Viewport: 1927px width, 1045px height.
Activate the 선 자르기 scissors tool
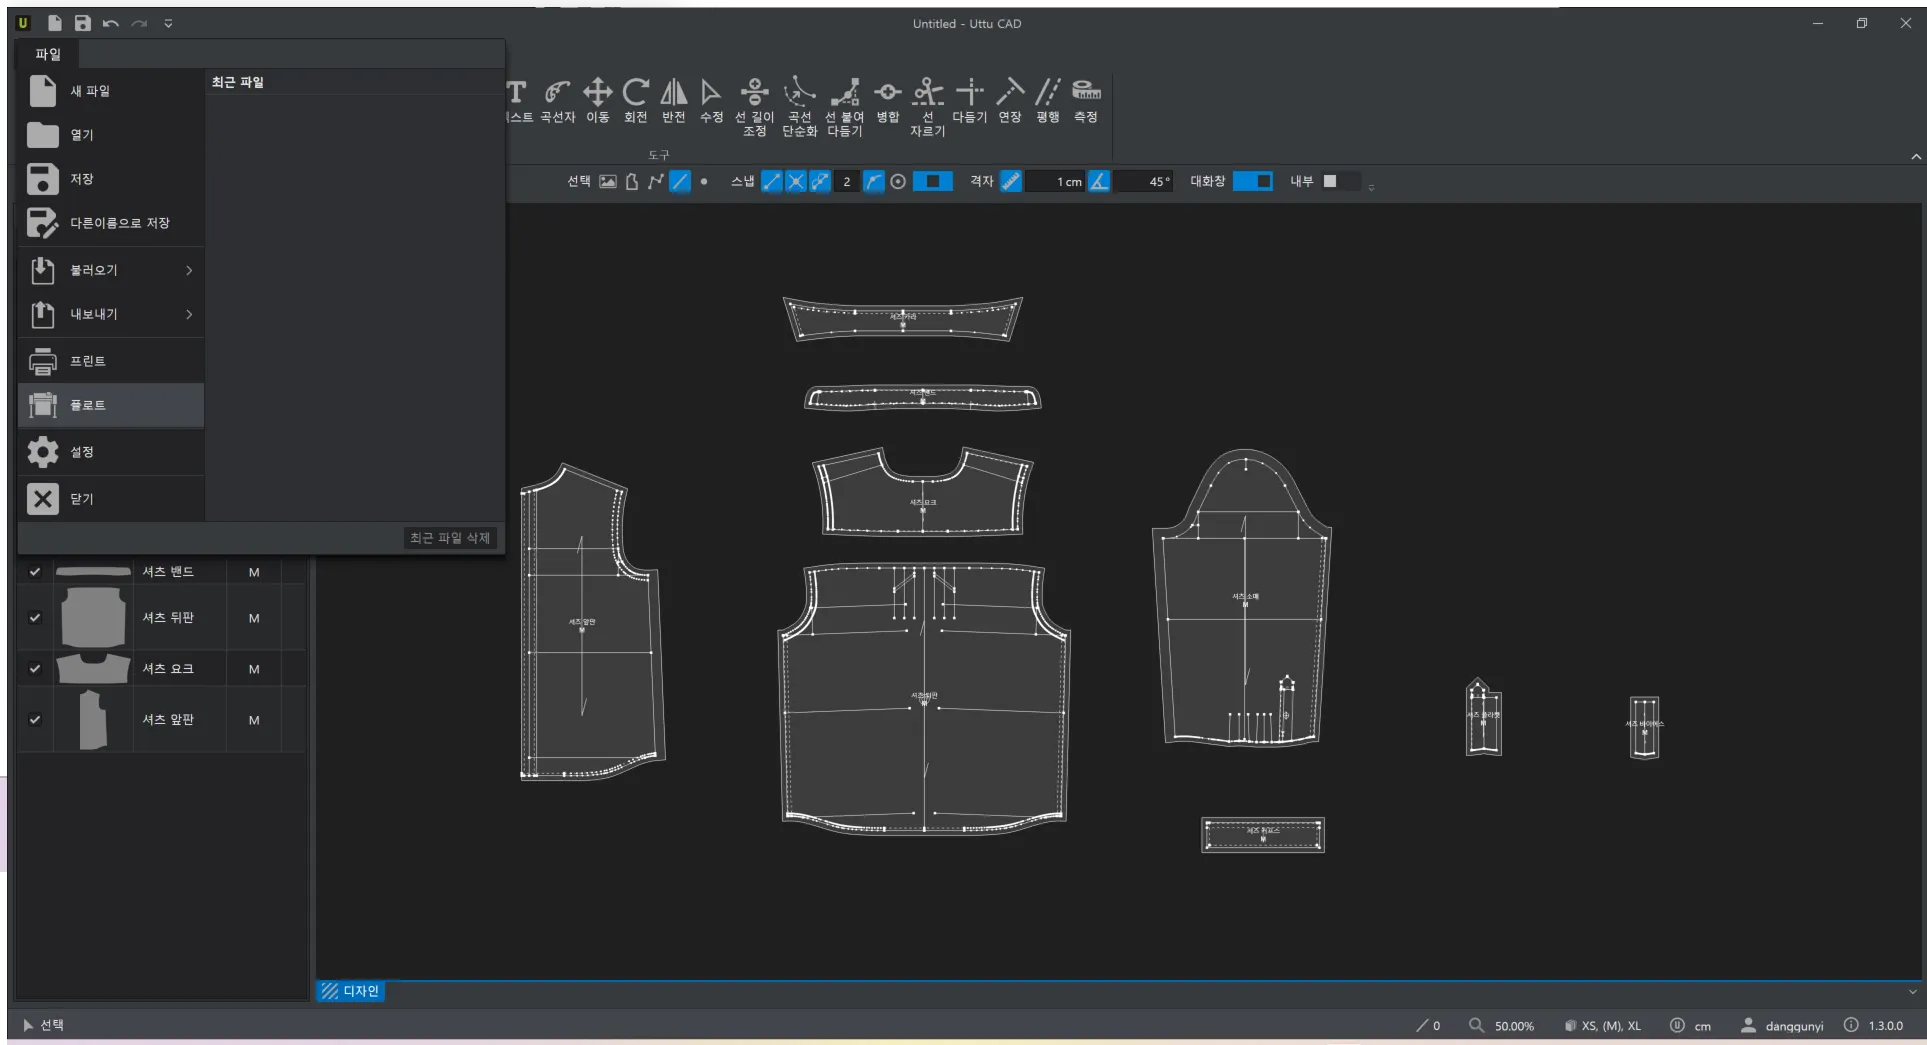(927, 105)
